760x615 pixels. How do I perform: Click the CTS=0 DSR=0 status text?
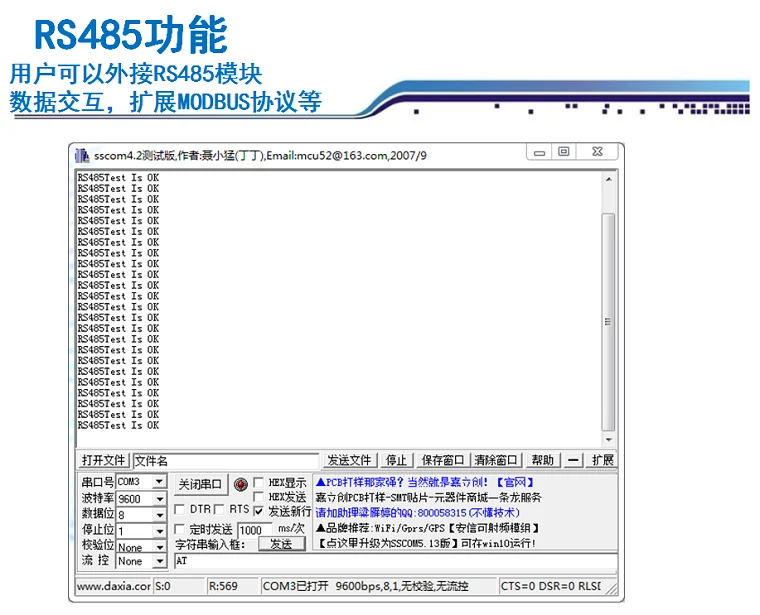pyautogui.click(x=551, y=586)
